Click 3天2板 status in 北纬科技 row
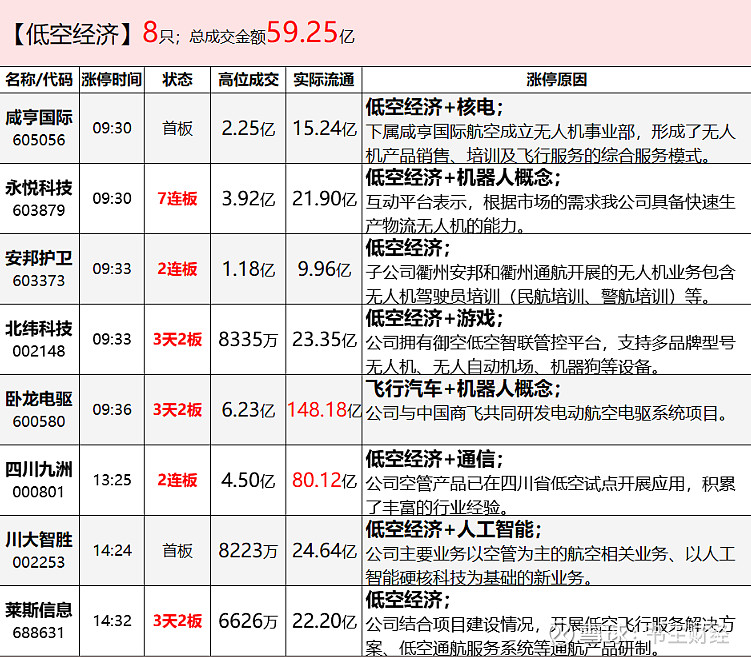Image resolution: width=751 pixels, height=657 pixels. pyautogui.click(x=177, y=340)
